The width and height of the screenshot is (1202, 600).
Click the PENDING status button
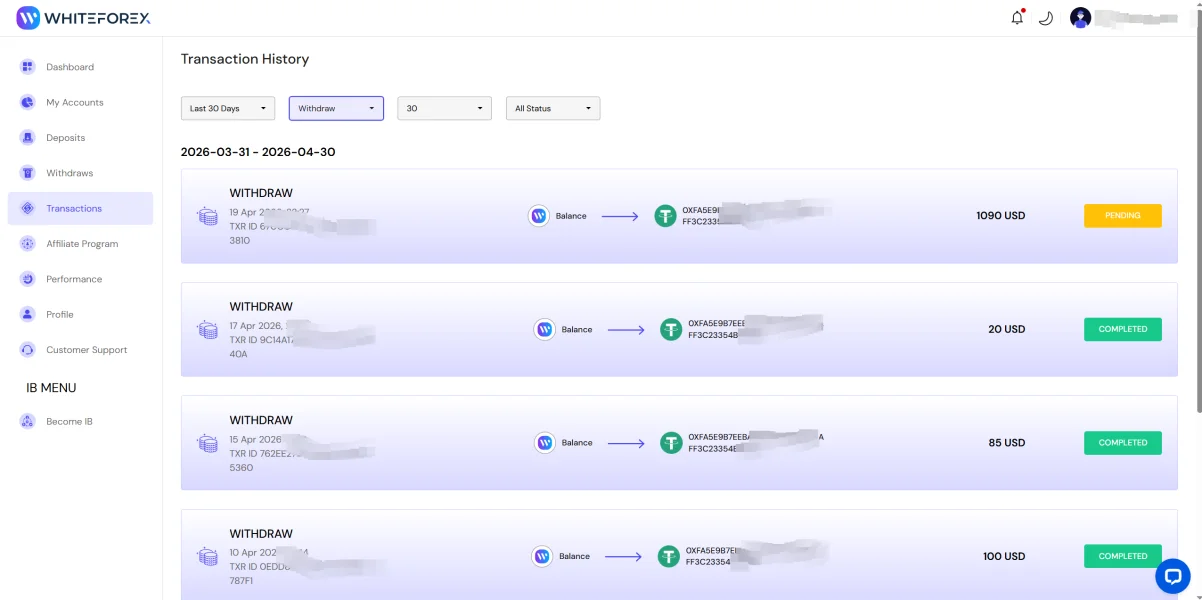point(1123,216)
